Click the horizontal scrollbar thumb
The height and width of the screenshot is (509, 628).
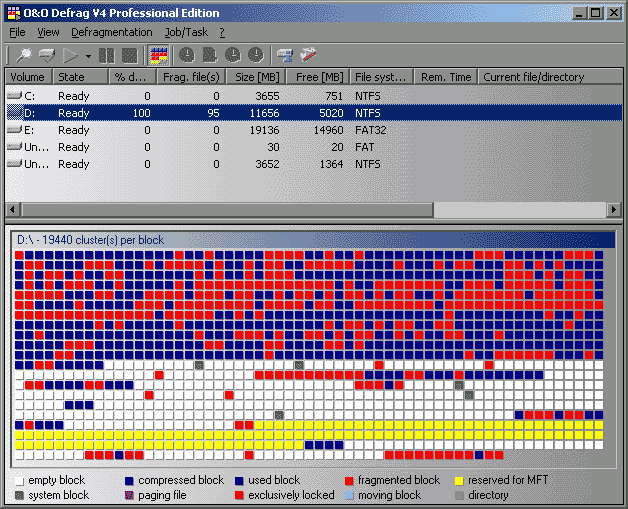coord(227,209)
